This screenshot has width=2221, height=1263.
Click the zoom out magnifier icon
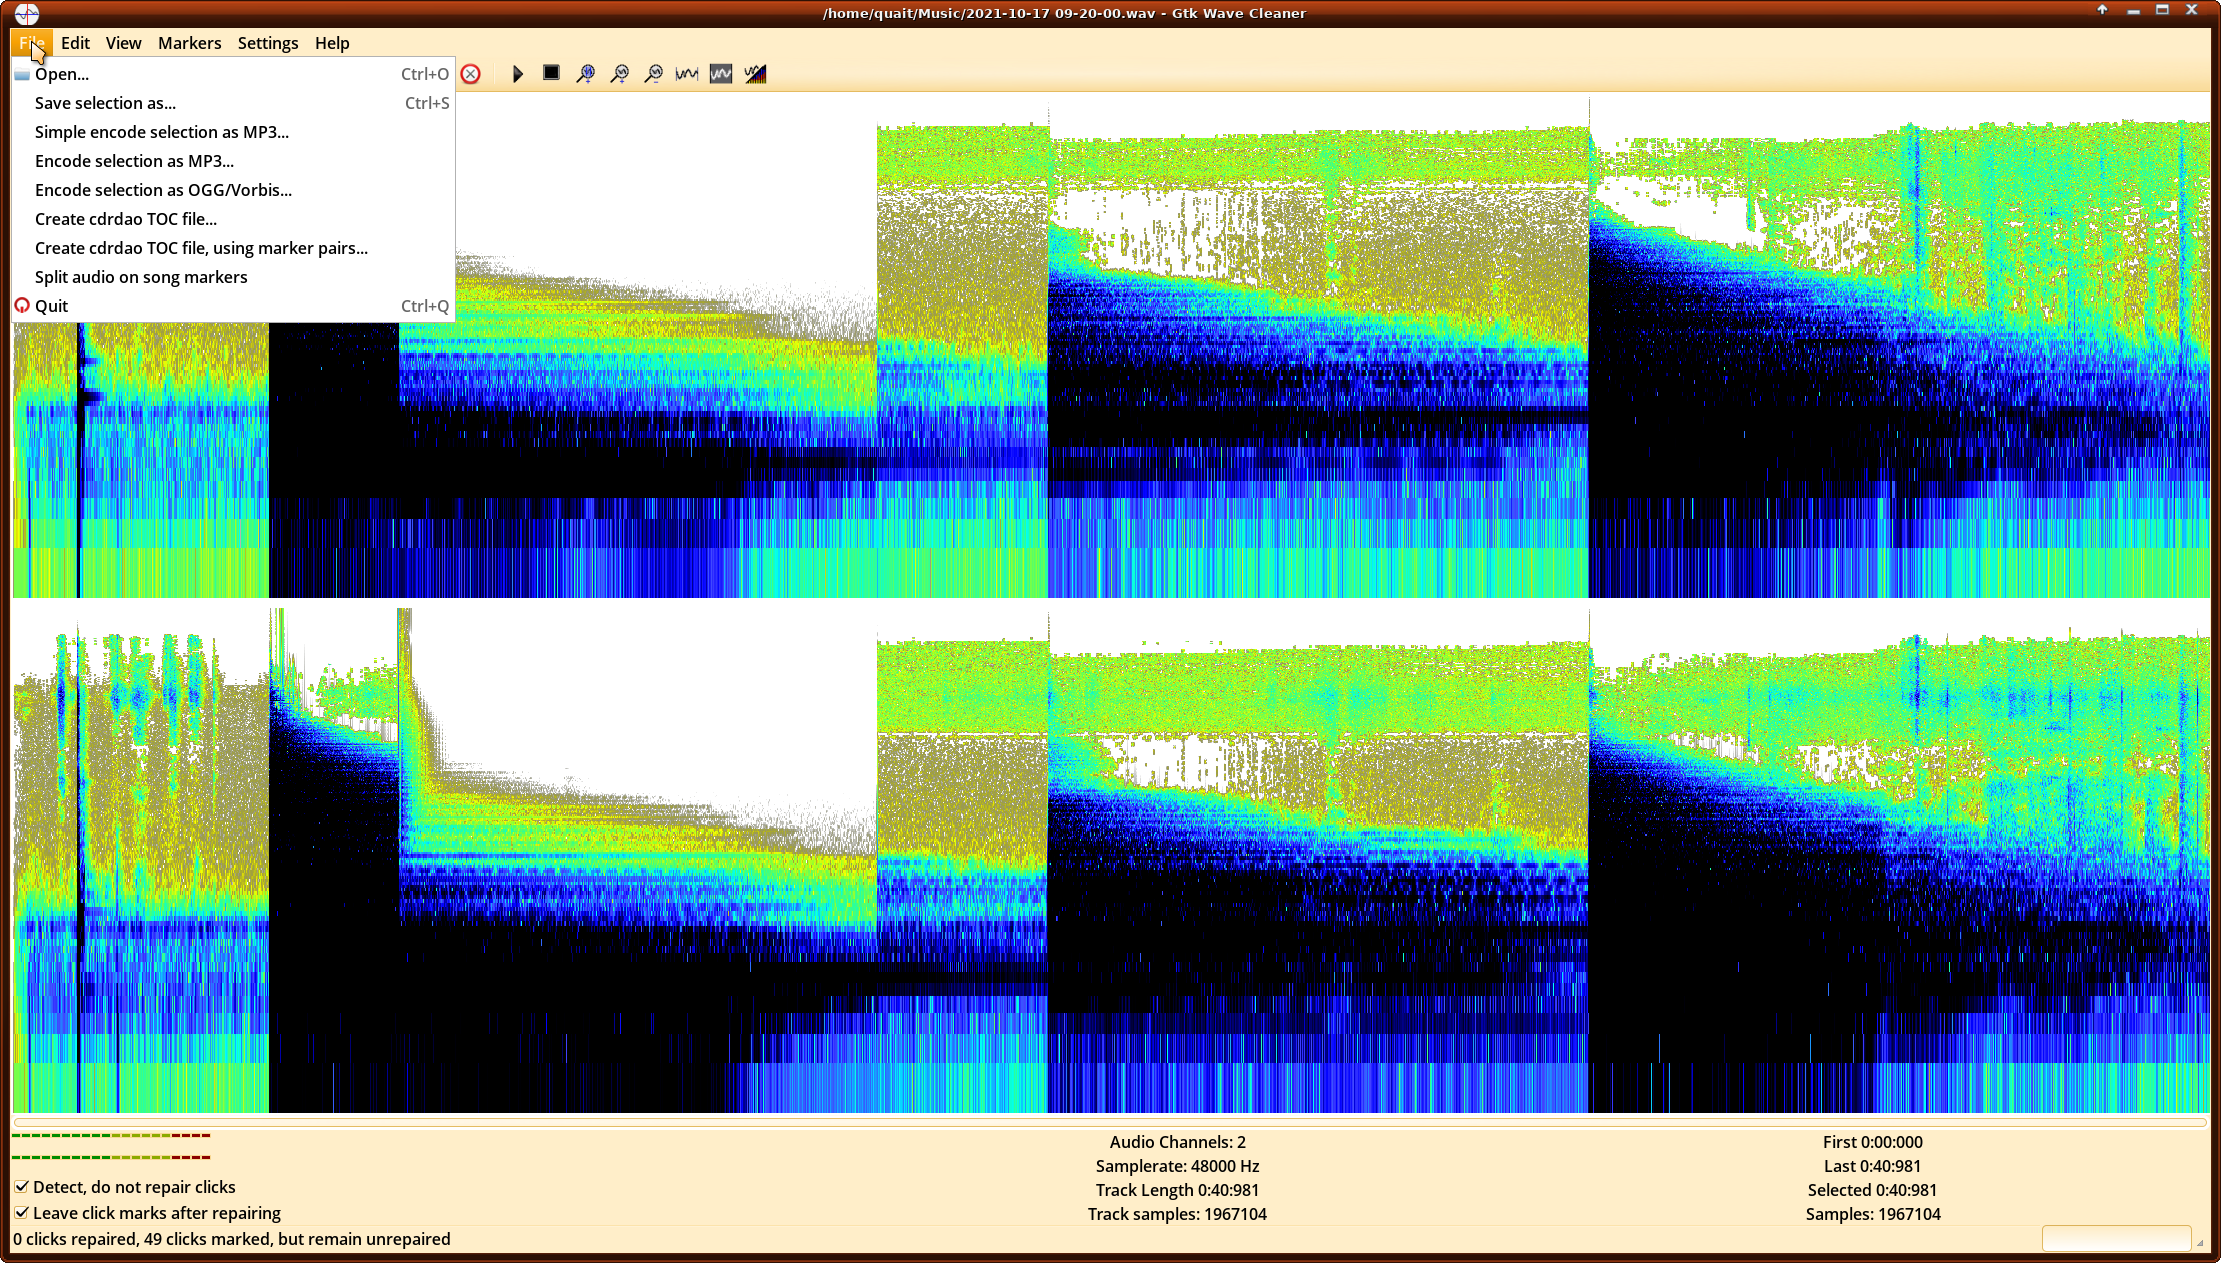pos(654,73)
